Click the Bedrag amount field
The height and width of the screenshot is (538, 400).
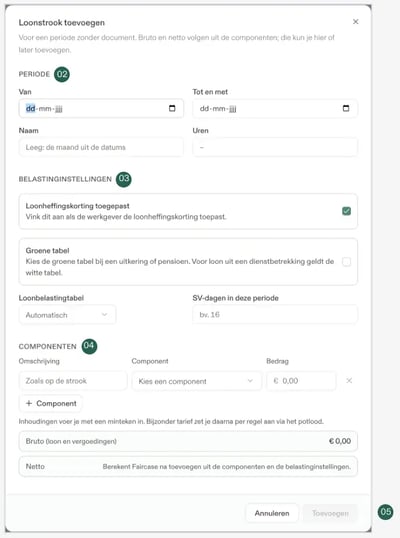pos(301,381)
